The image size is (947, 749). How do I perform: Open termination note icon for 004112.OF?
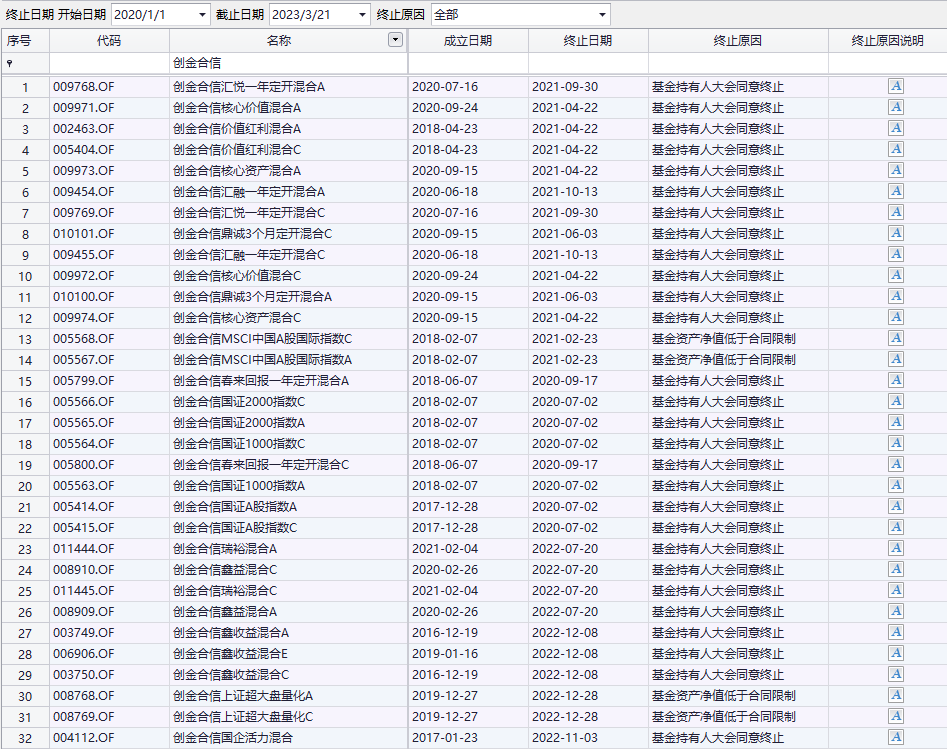click(x=896, y=738)
